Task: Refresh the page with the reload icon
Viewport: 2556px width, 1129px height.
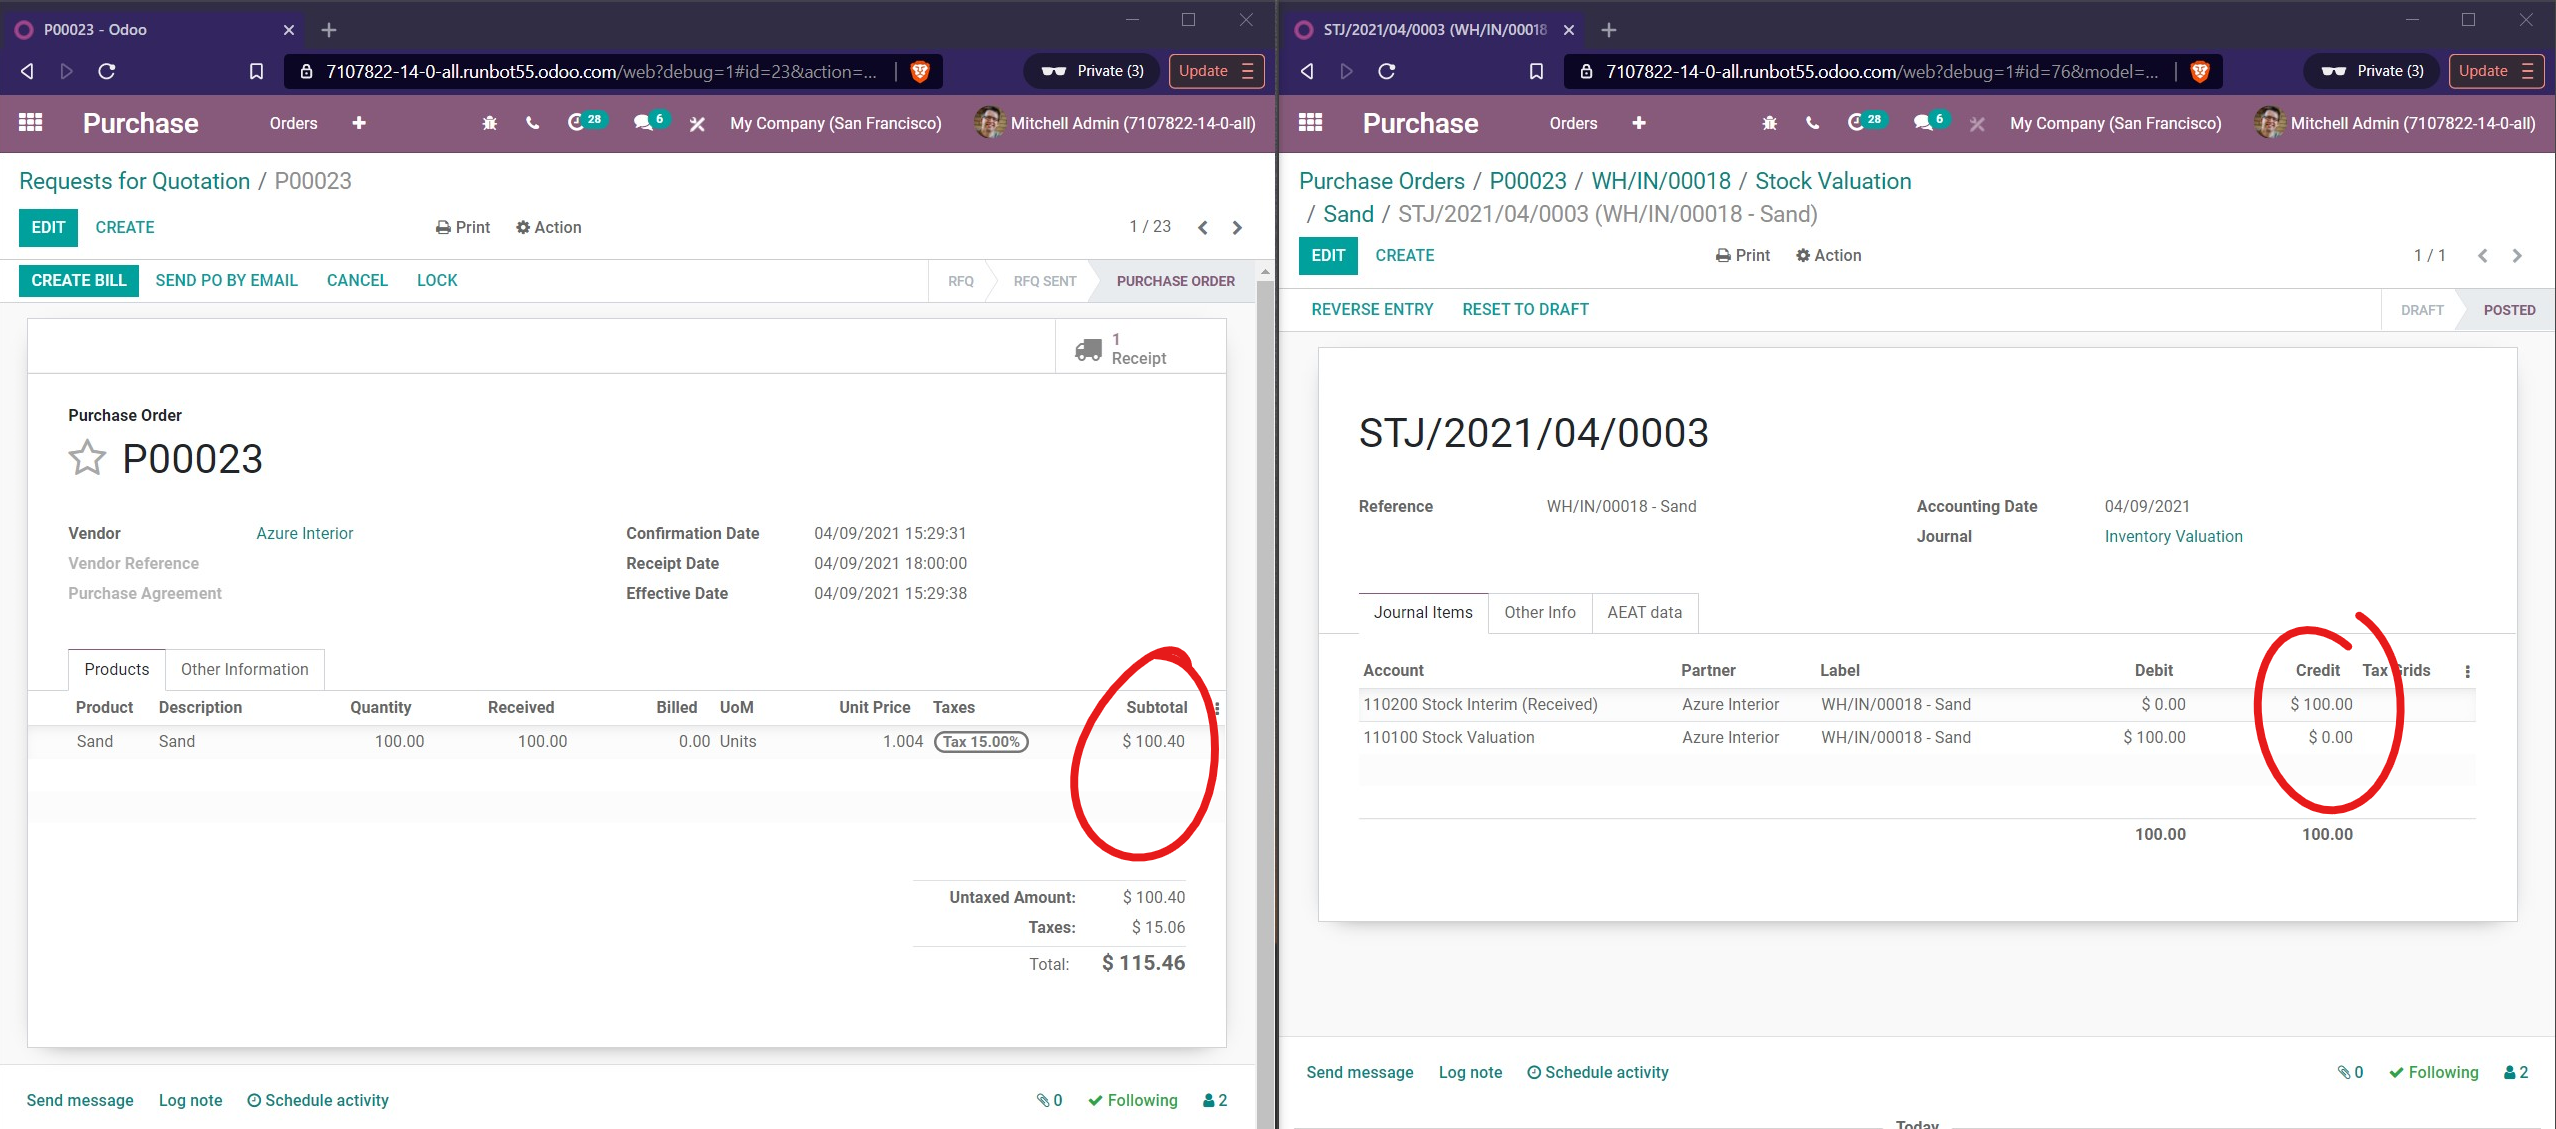Action: [x=107, y=71]
